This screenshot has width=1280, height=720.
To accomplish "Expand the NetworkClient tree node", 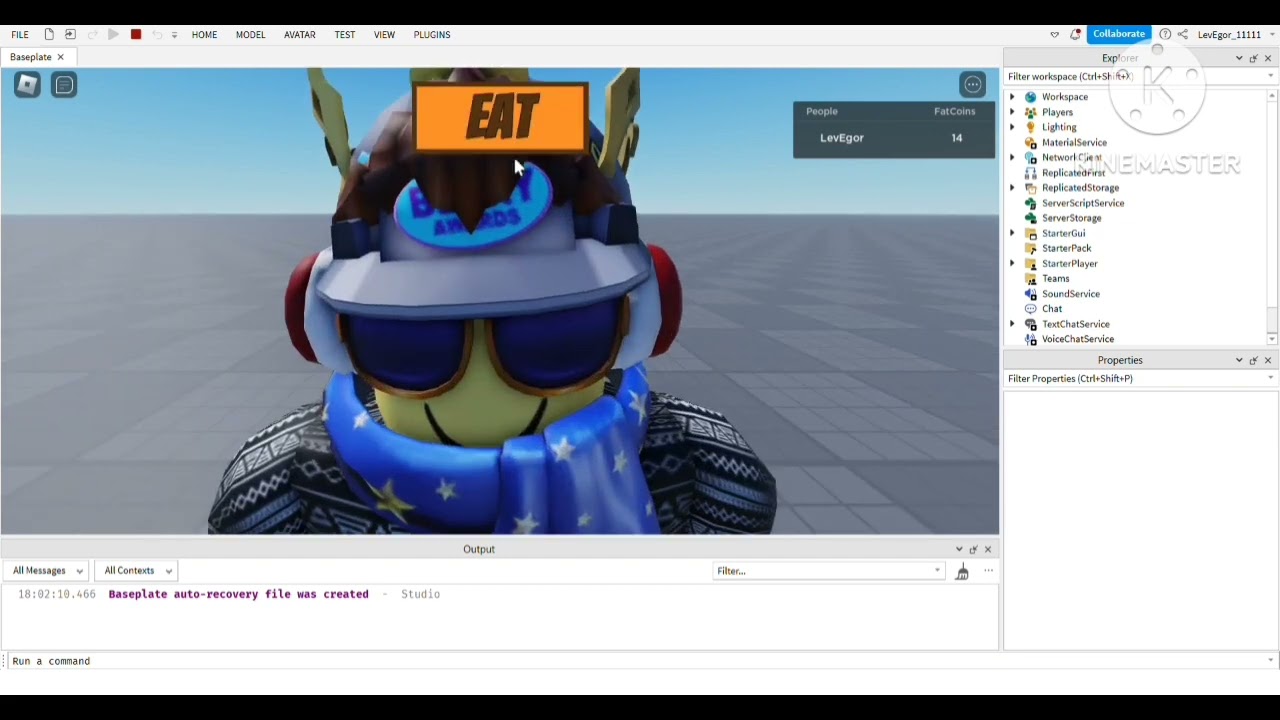I will click(1012, 157).
